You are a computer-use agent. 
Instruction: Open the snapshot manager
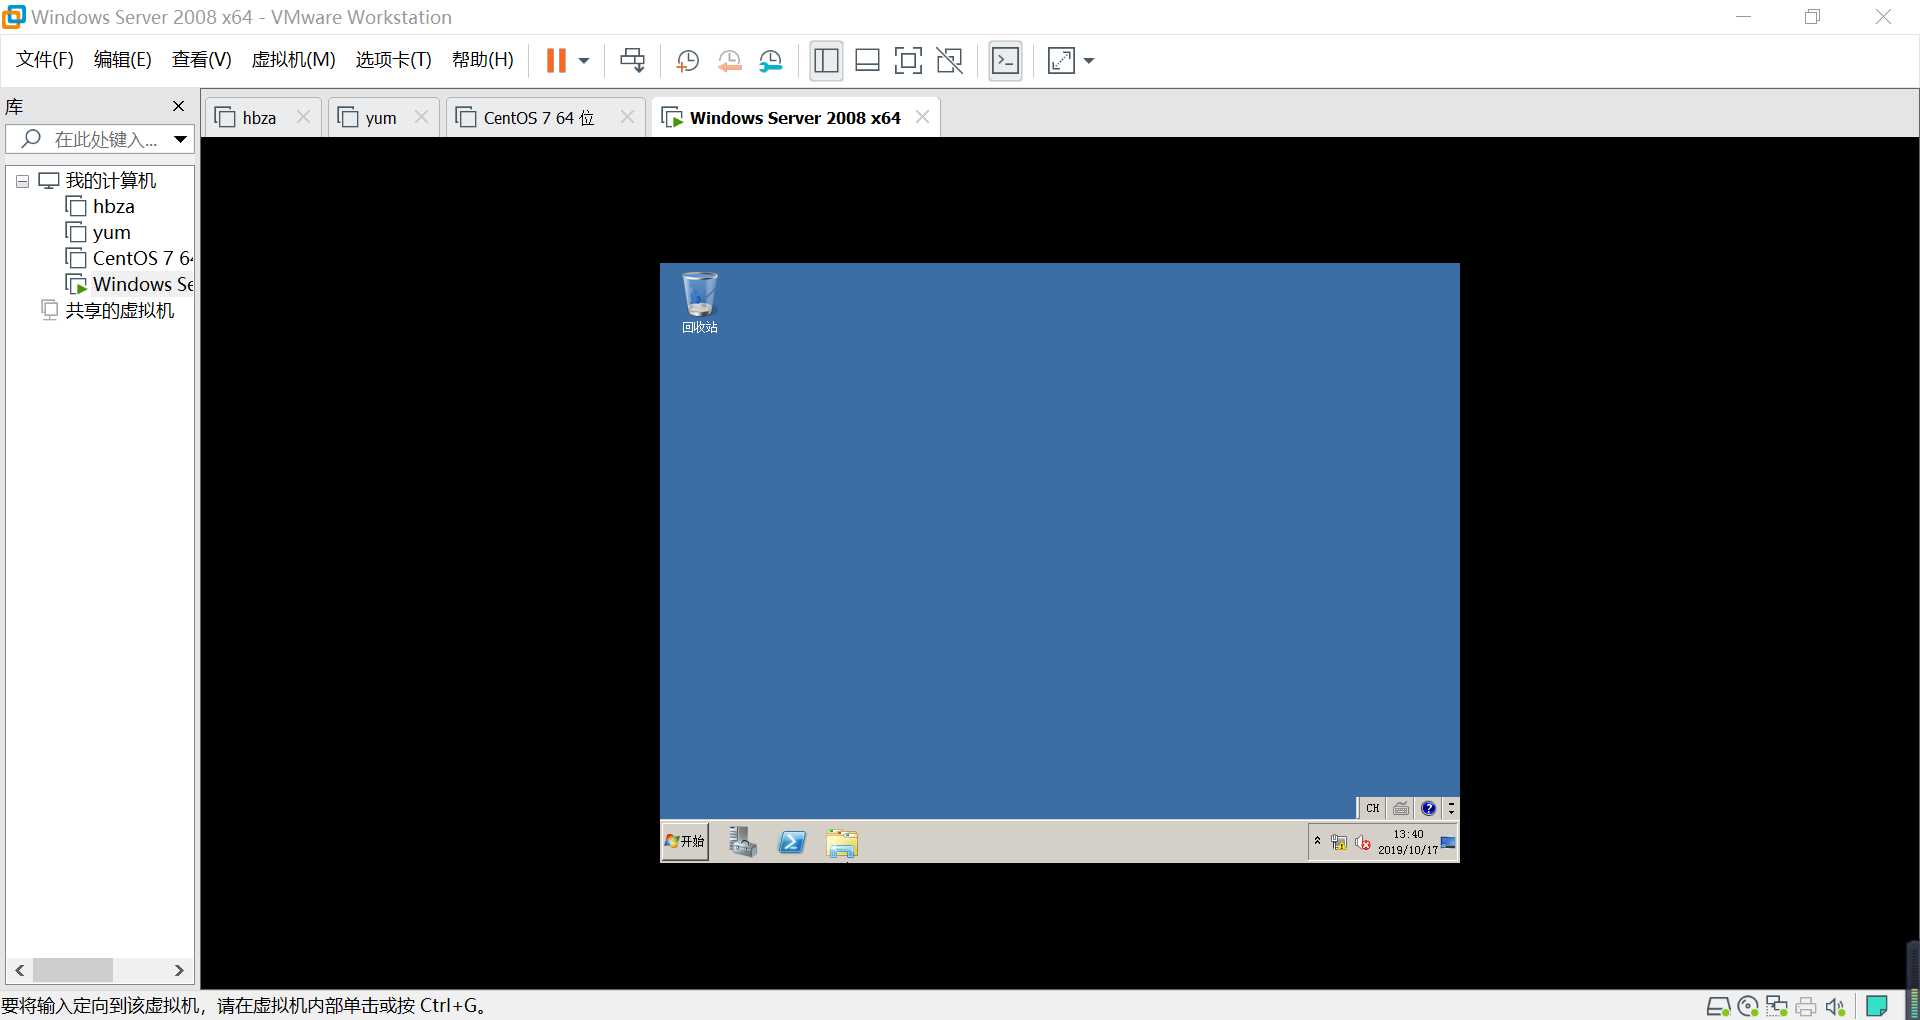(770, 61)
